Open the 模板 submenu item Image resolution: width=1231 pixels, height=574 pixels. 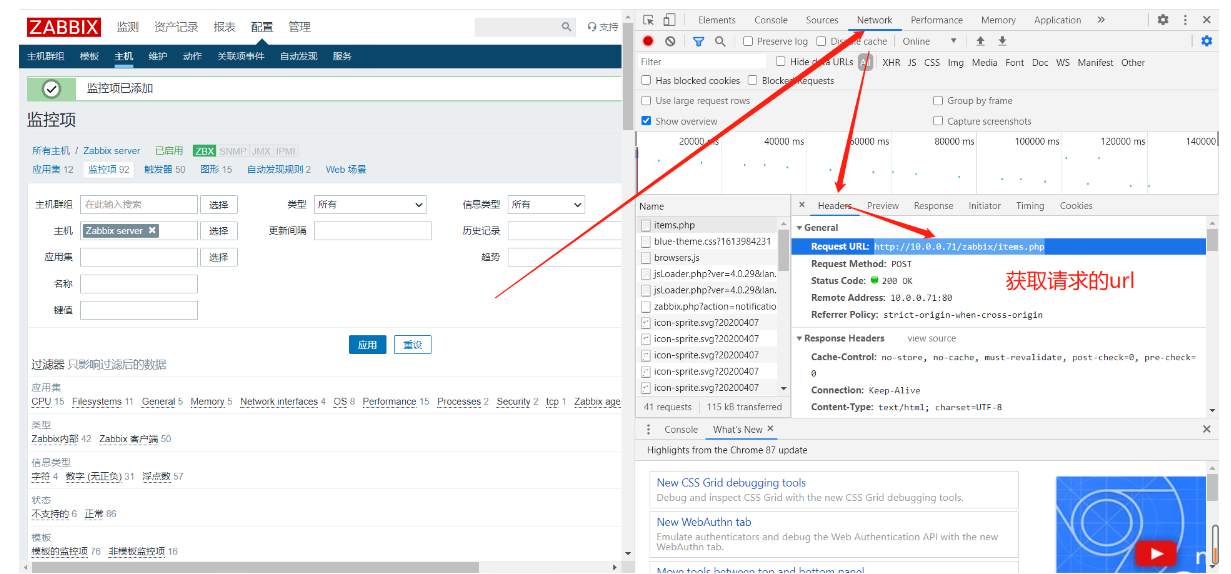pos(89,56)
